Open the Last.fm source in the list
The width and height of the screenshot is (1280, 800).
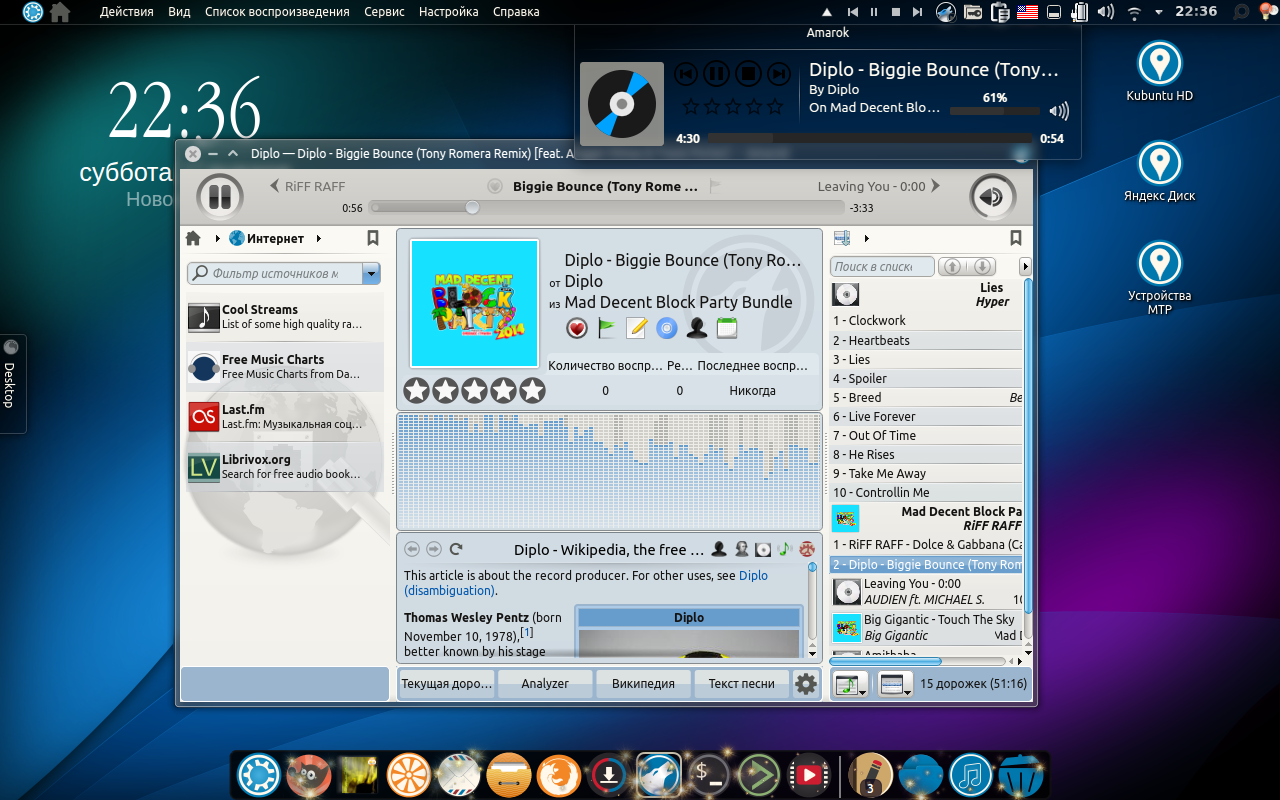(285, 417)
